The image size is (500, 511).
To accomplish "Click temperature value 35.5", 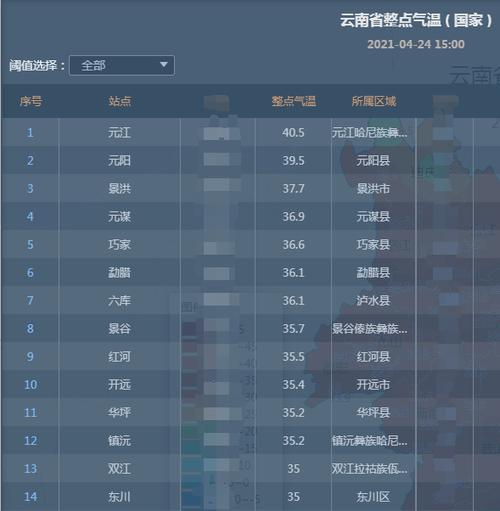I will [x=293, y=357].
